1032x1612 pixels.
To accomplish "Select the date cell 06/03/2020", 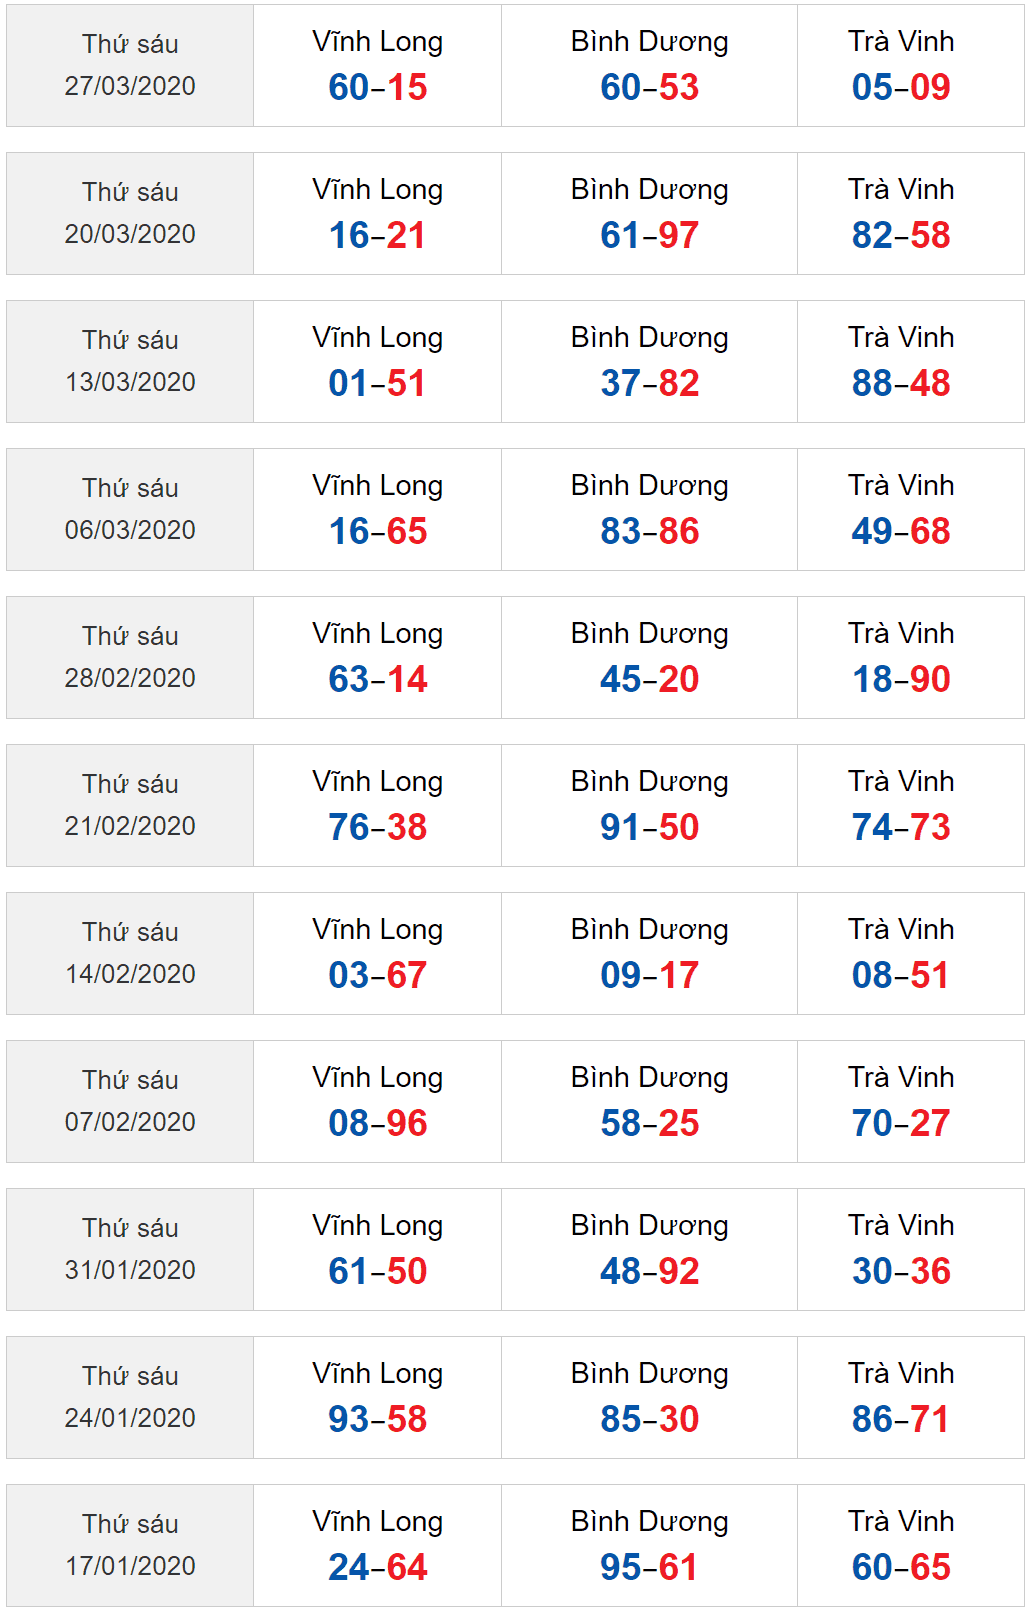I will click(x=130, y=510).
